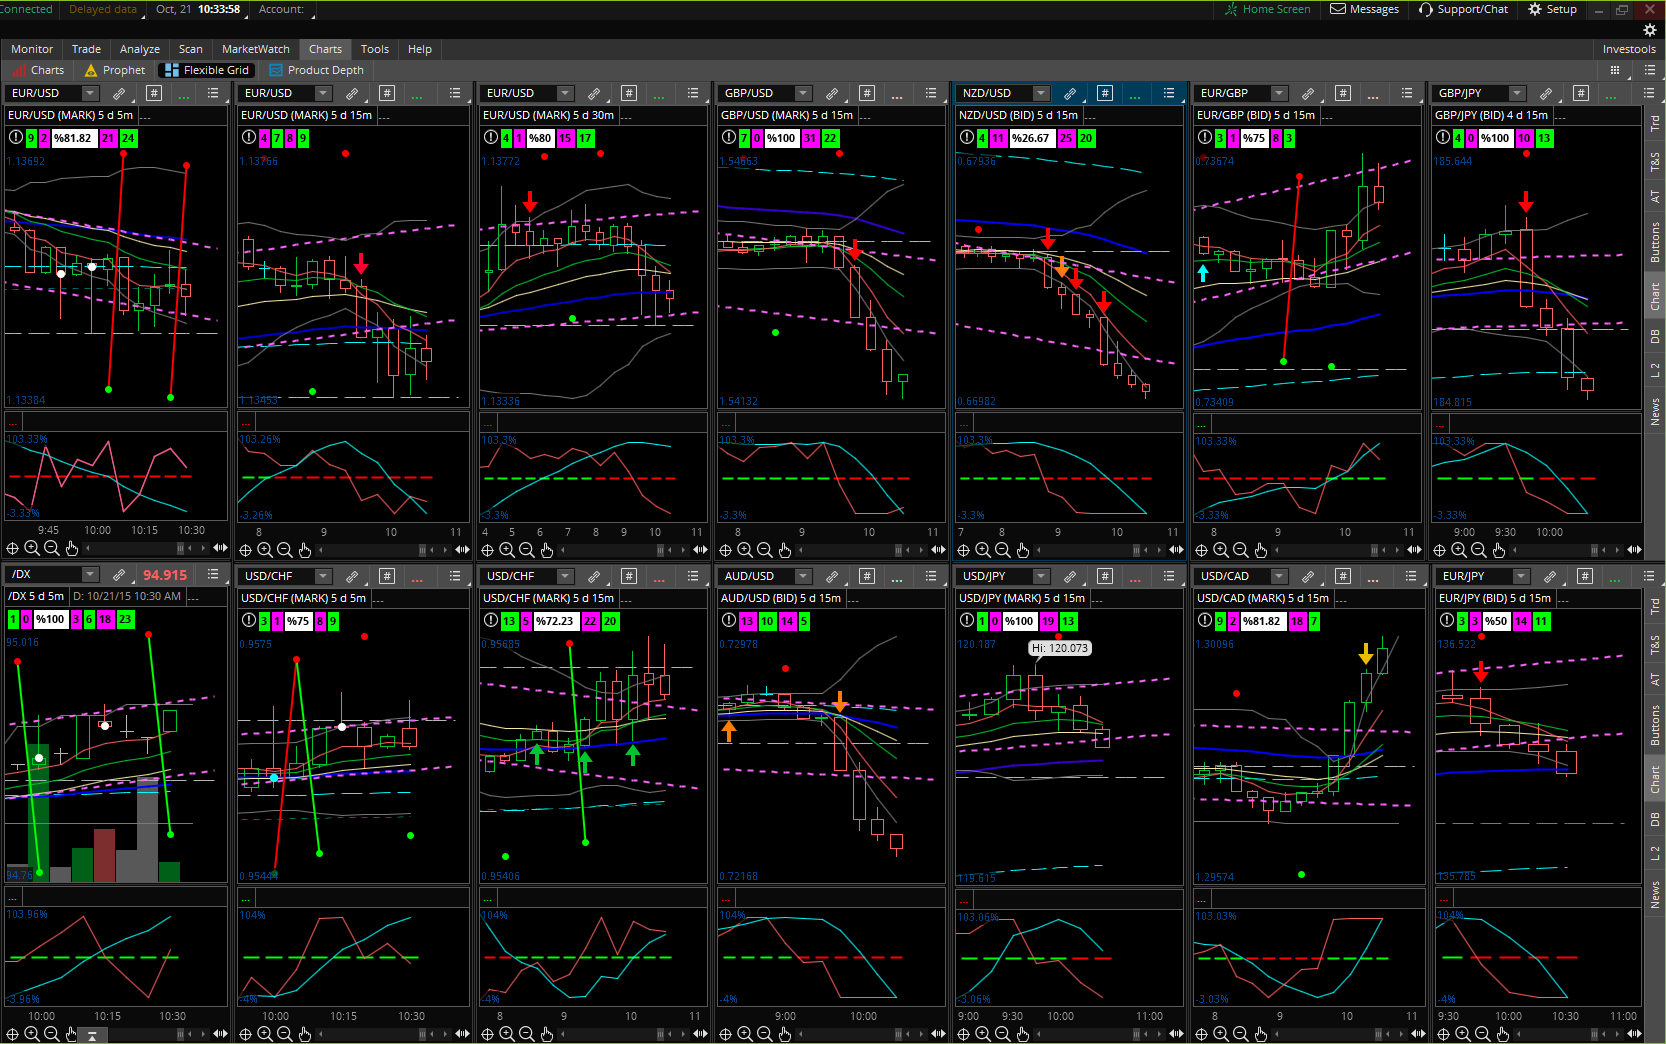Switch to the MarketWatch tab
Image resolution: width=1666 pixels, height=1044 pixels.
tap(255, 49)
